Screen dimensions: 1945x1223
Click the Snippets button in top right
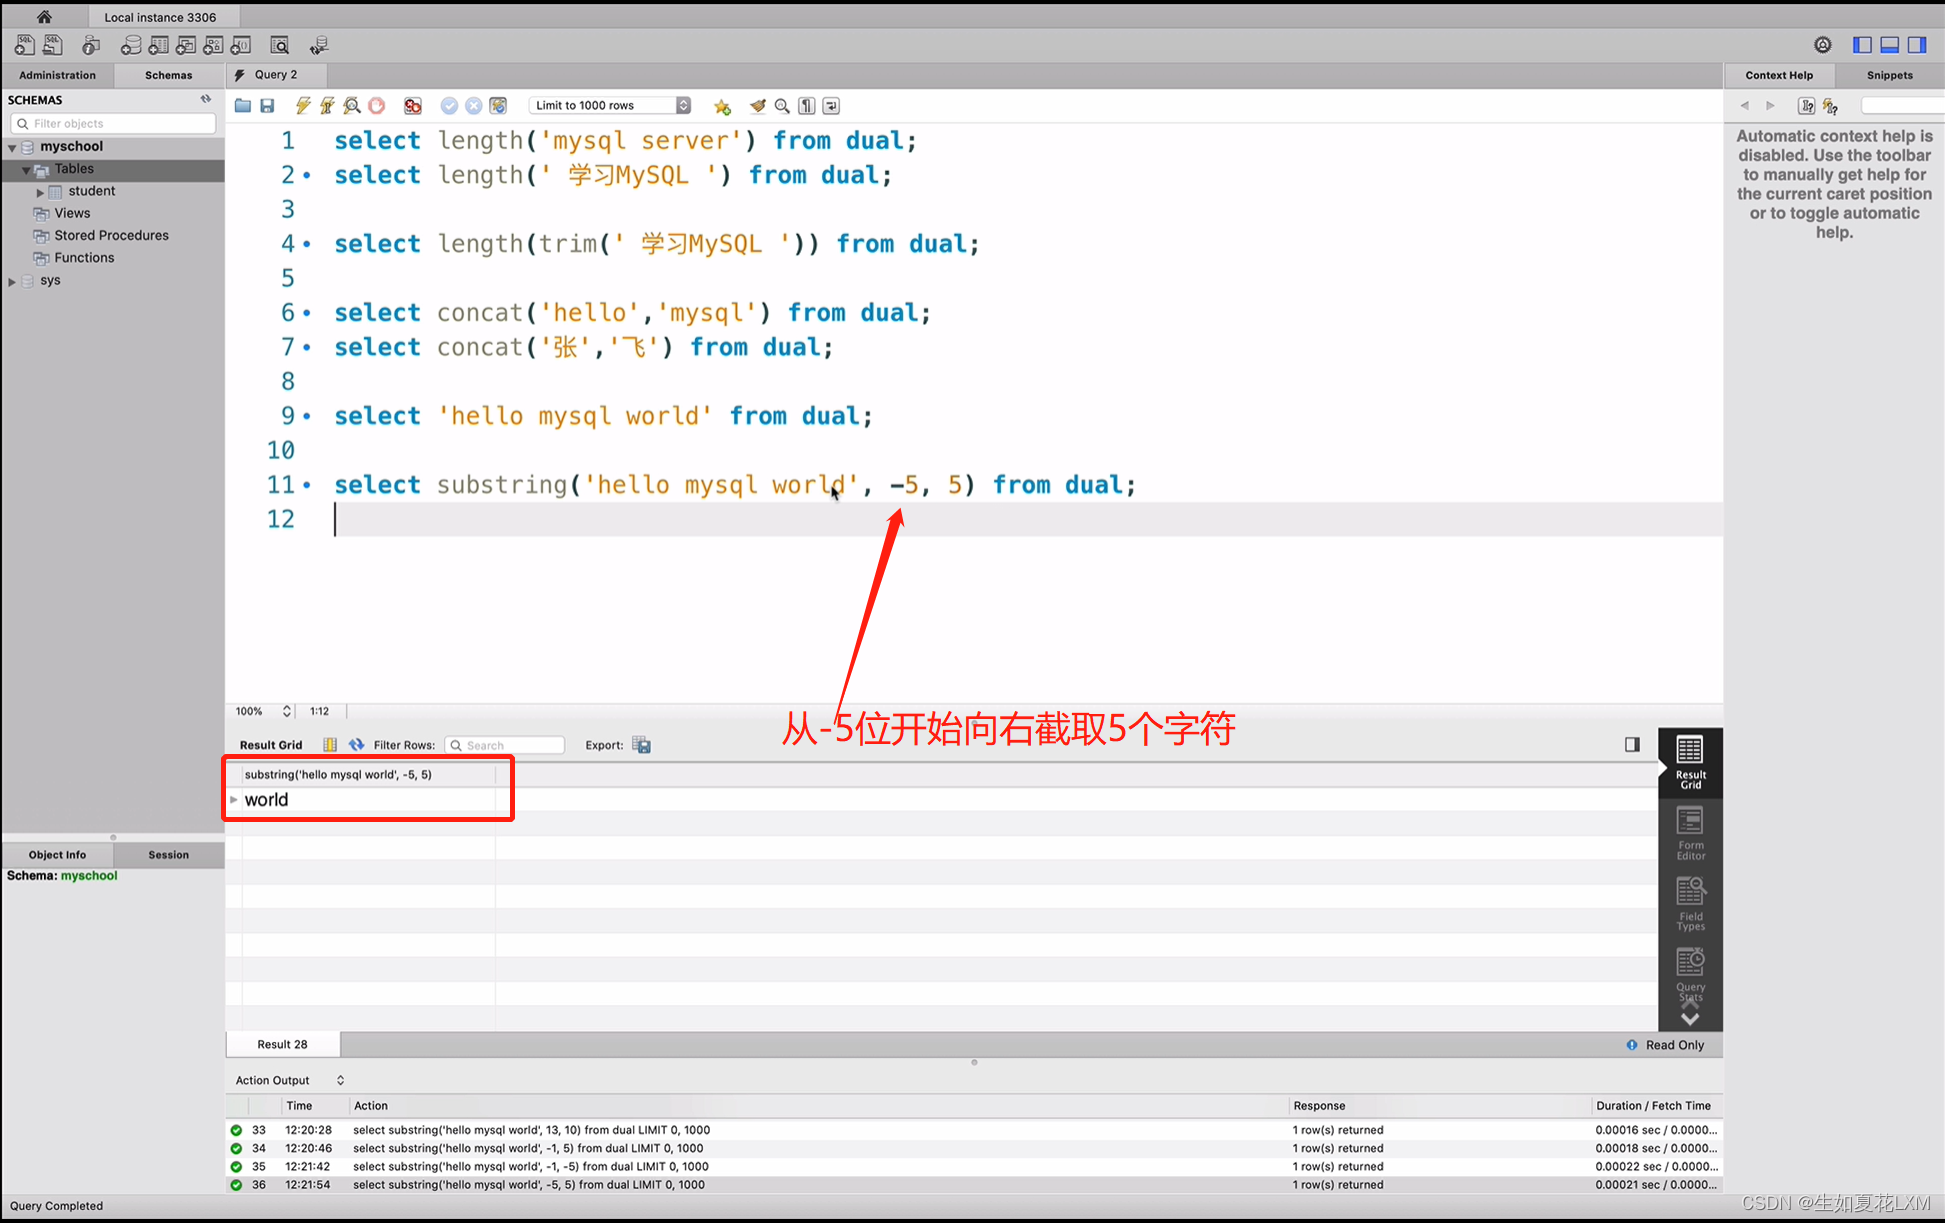[x=1887, y=75]
